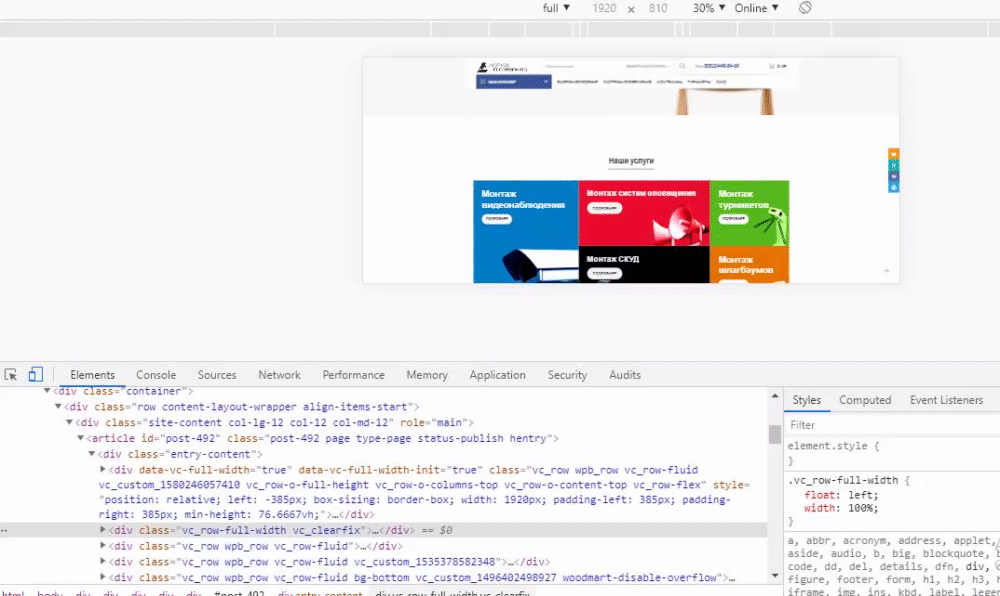This screenshot has width=1000, height=596.
Task: Open the Network tab
Action: 279,375
